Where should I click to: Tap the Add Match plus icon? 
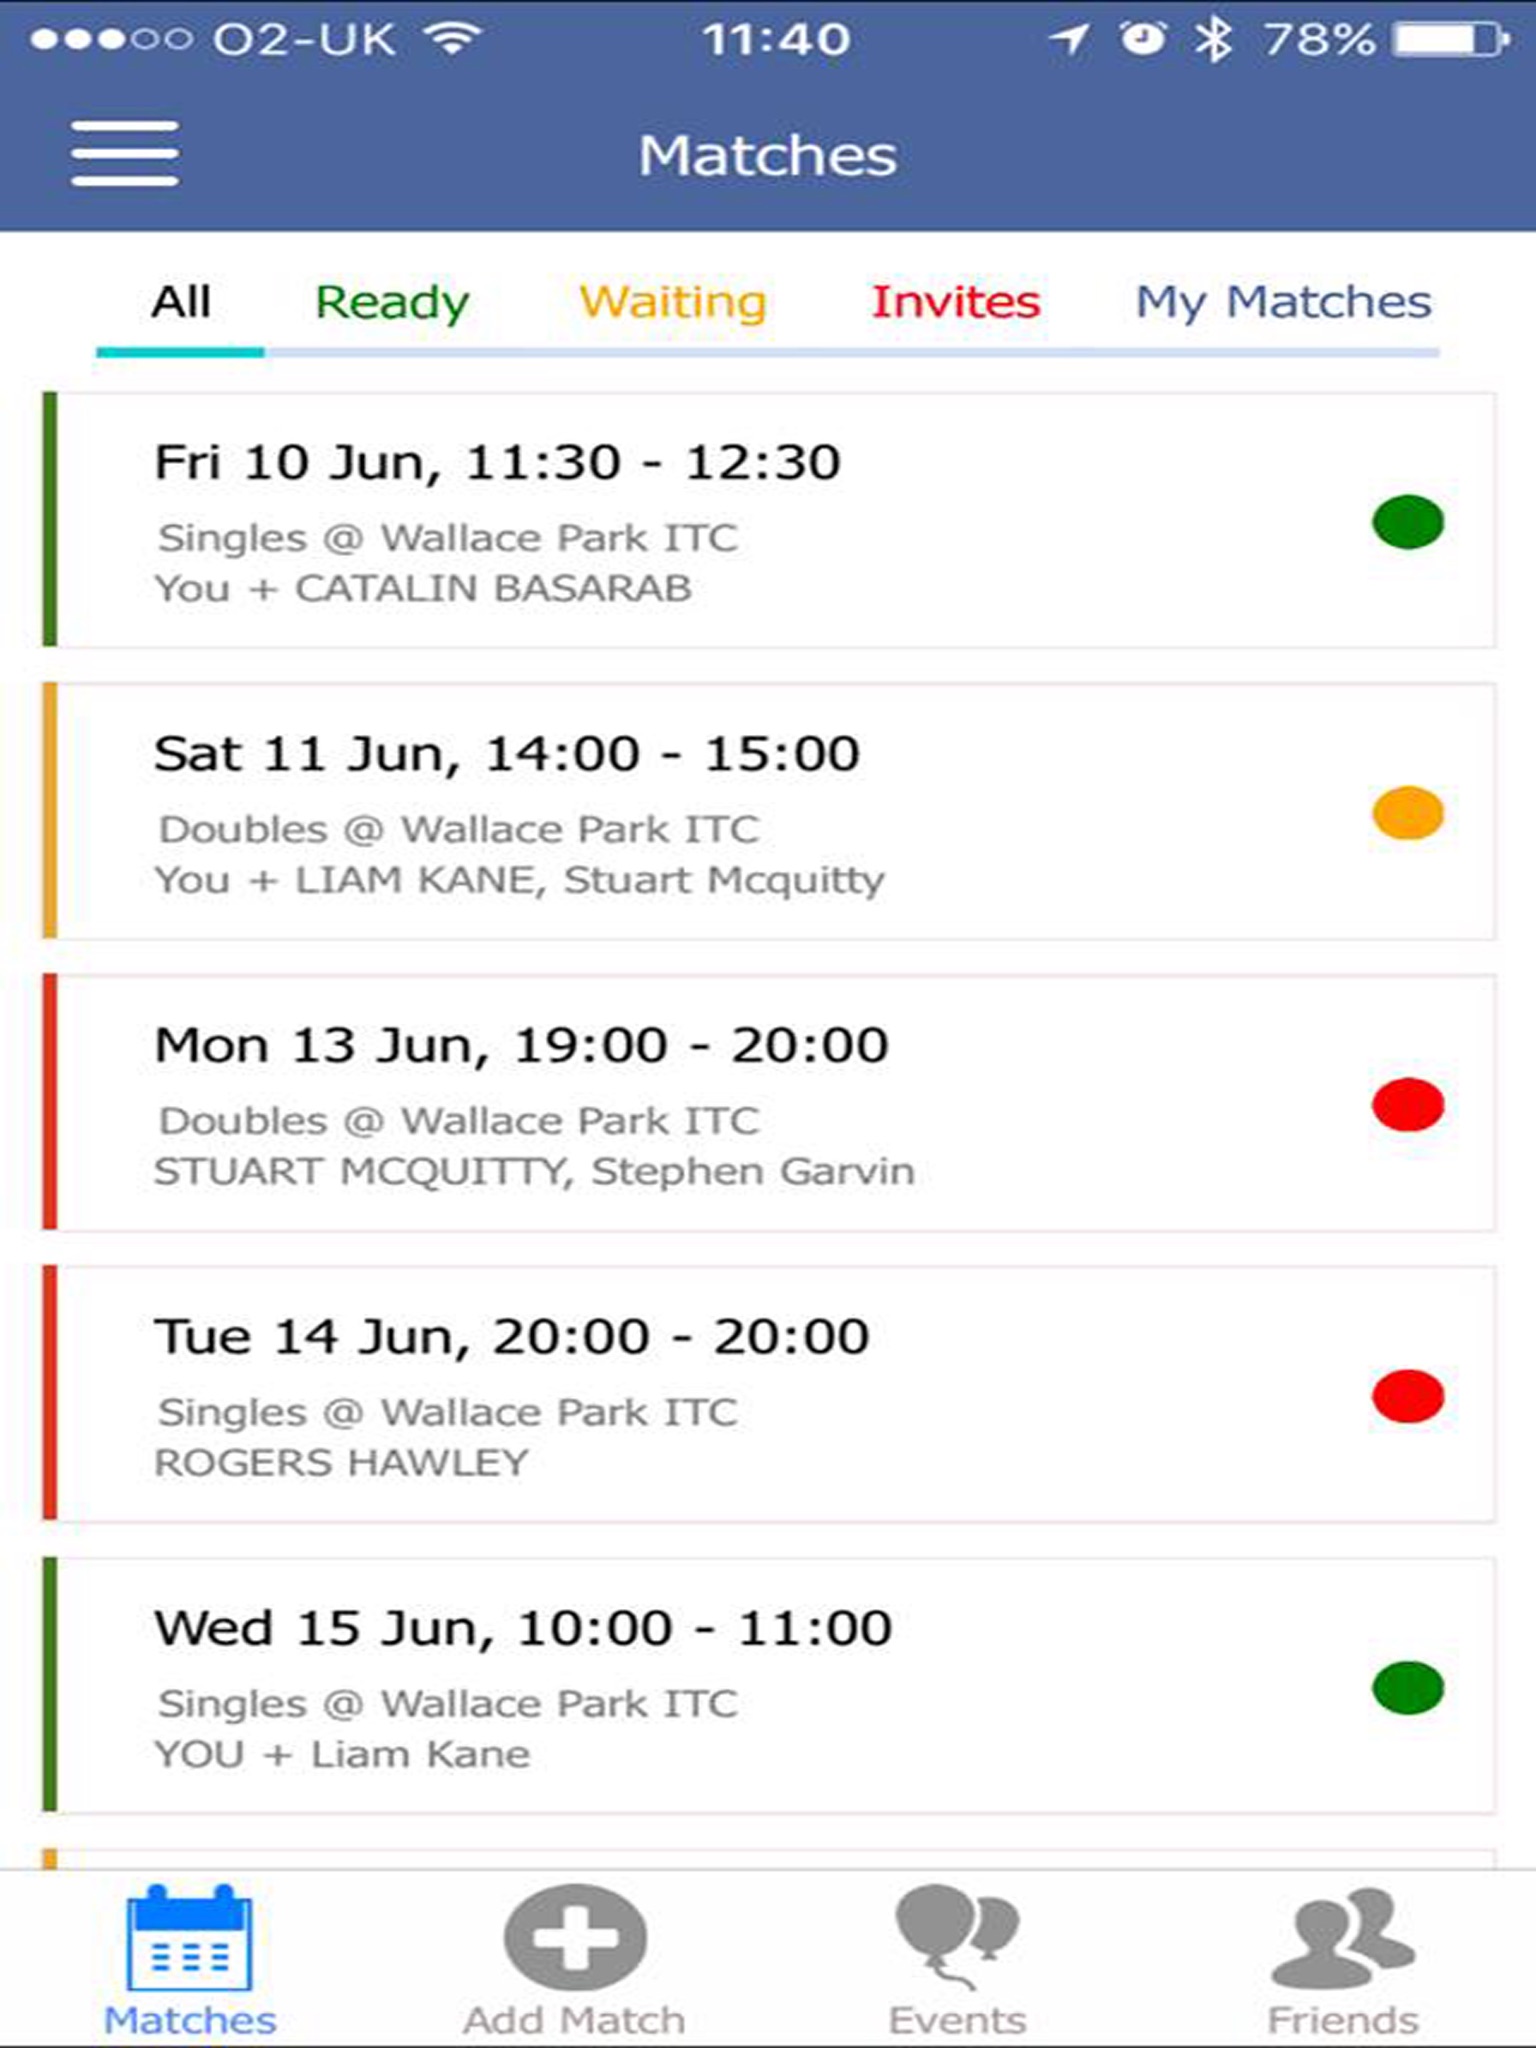[575, 1938]
